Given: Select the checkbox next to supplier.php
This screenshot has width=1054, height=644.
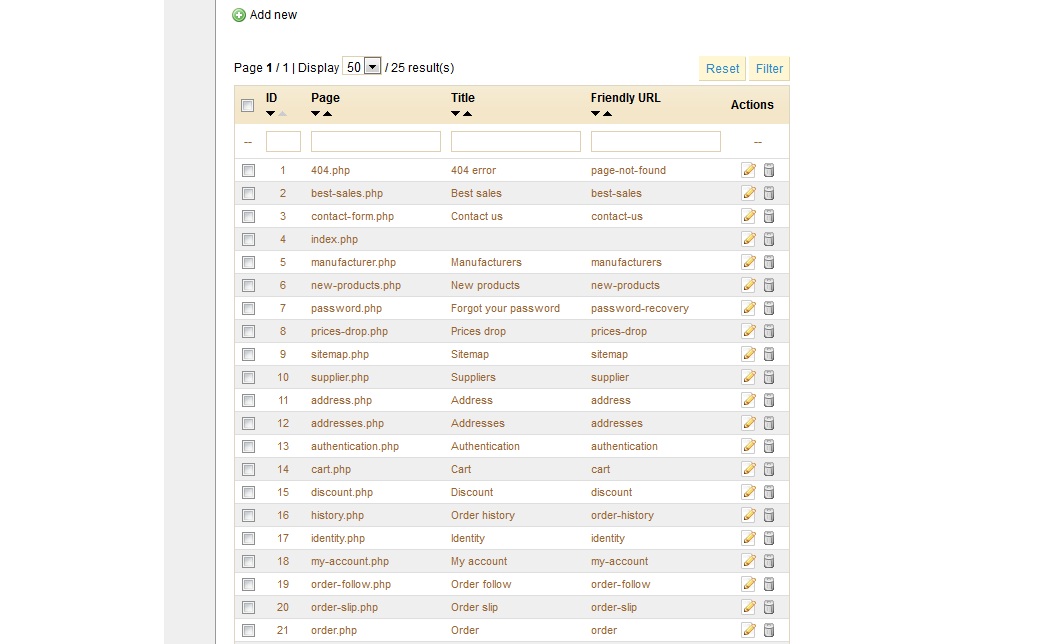Looking at the screenshot, I should [x=248, y=377].
